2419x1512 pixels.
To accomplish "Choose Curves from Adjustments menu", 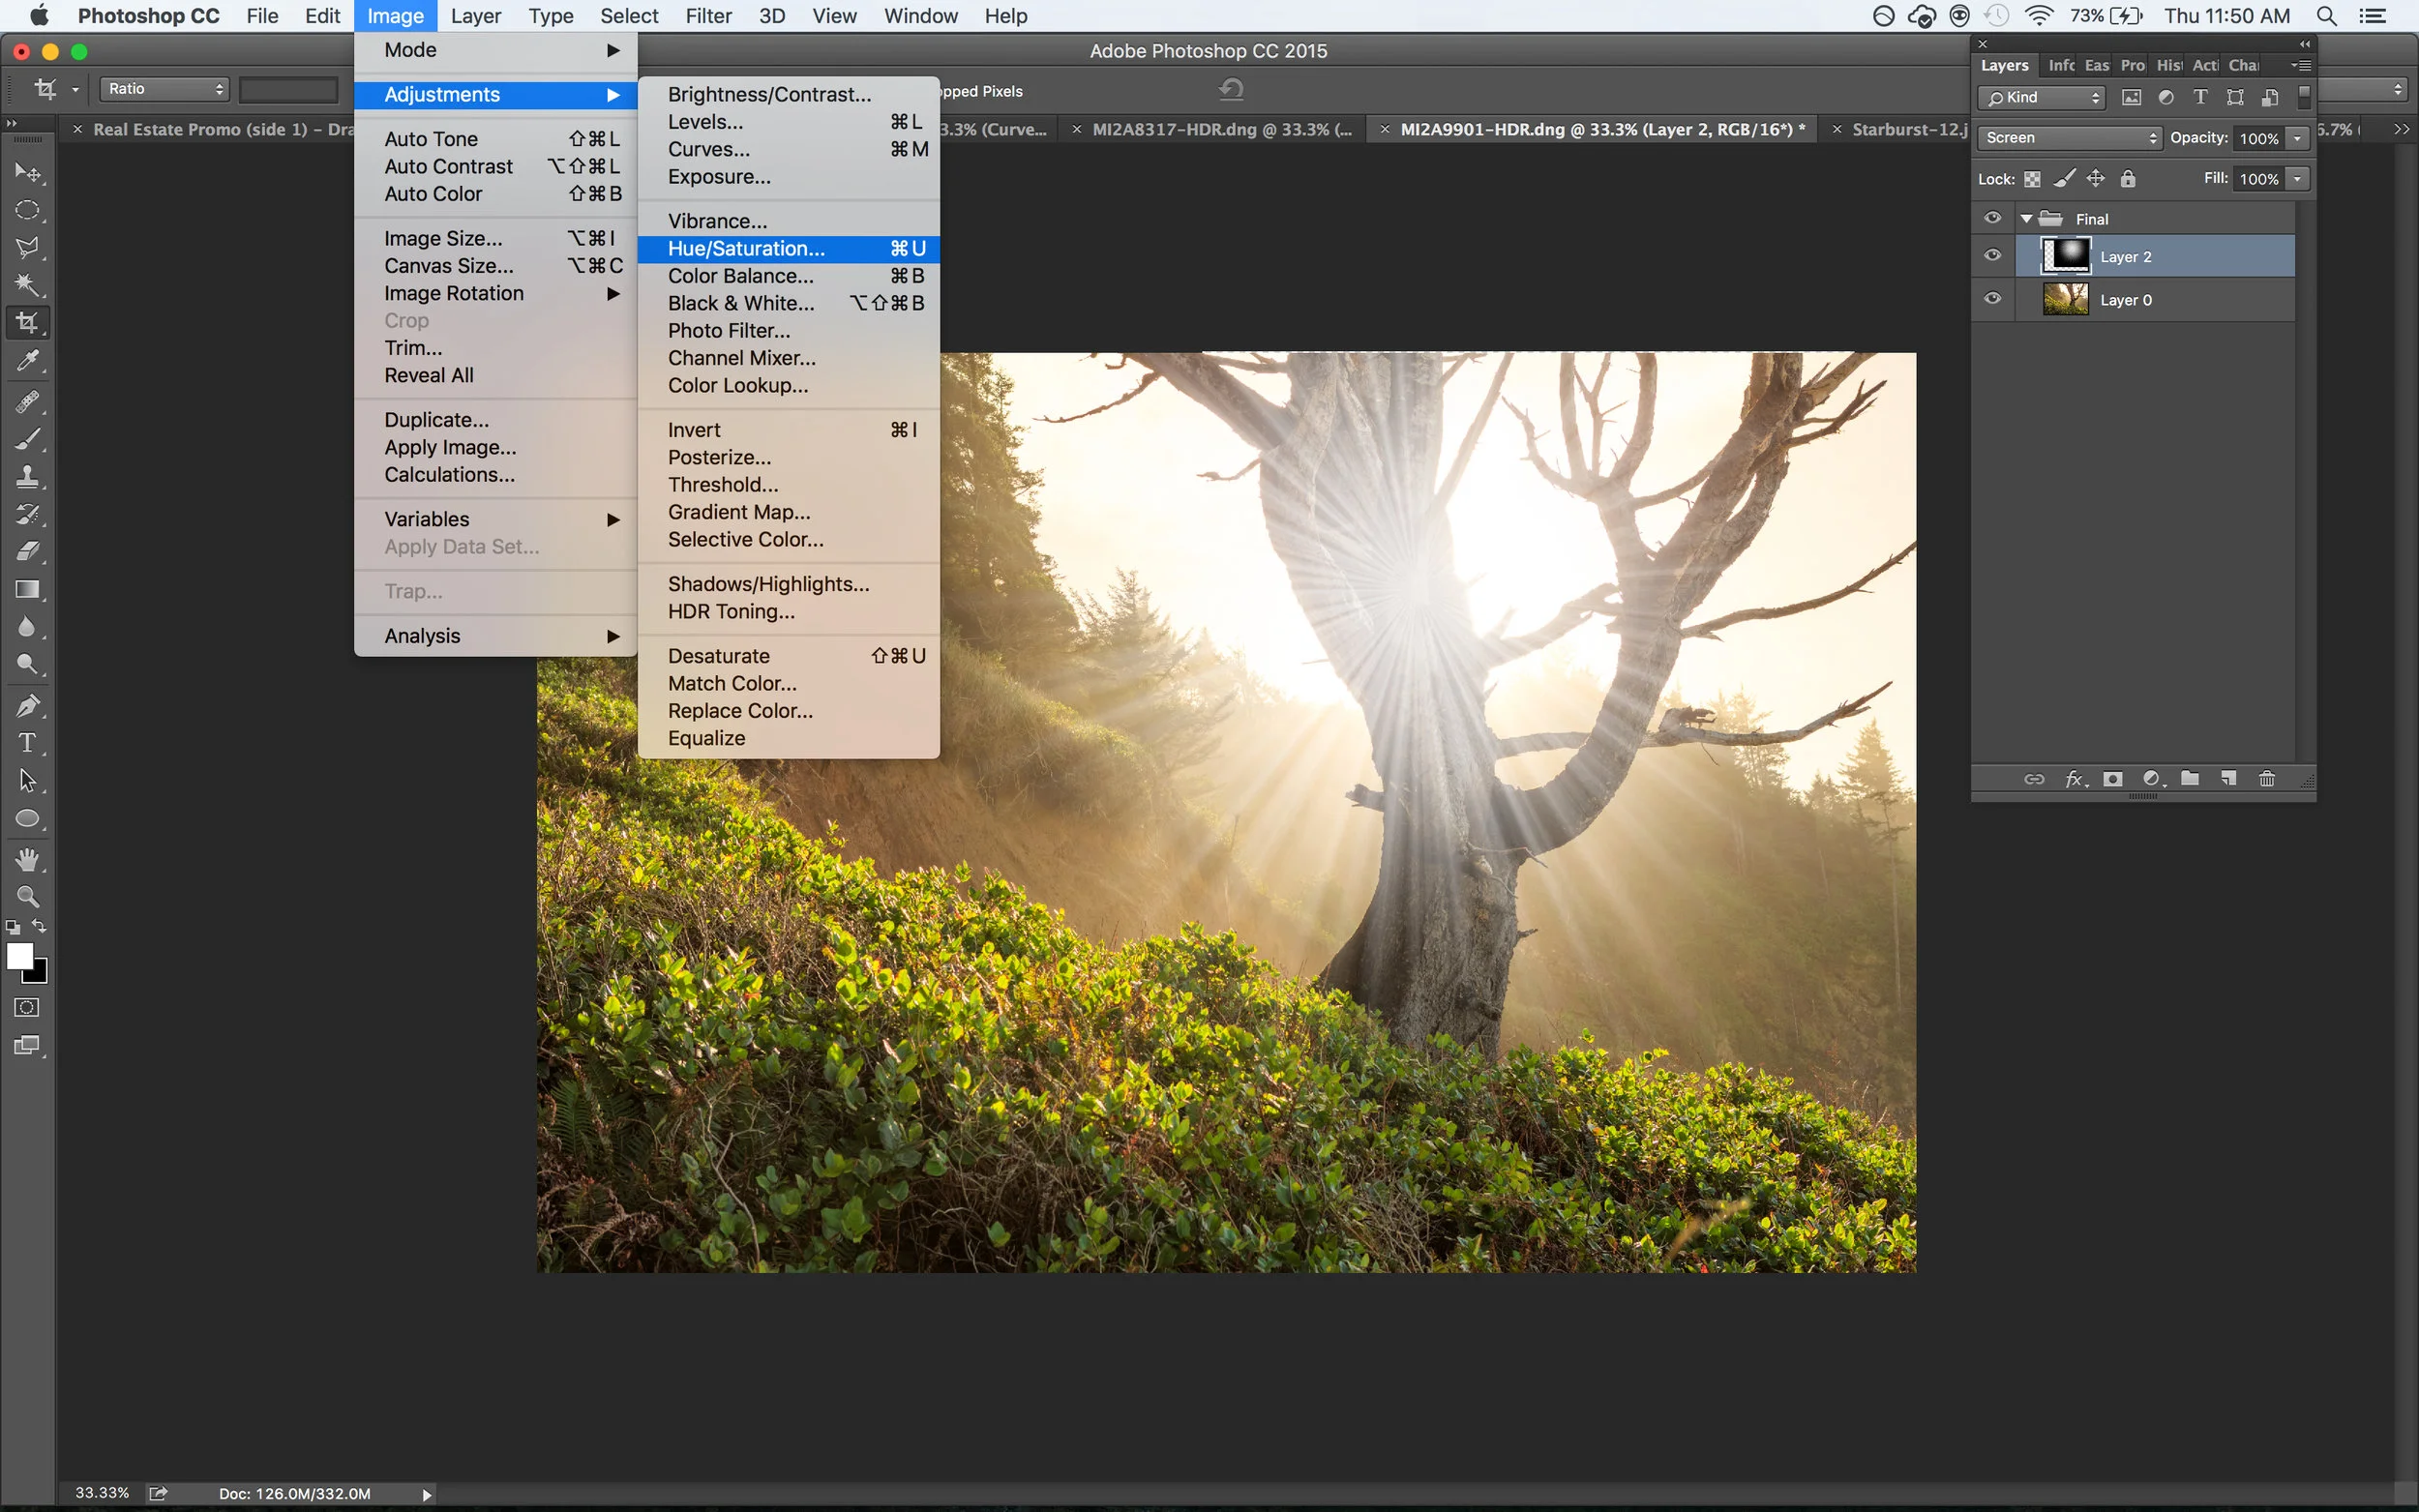I will 788,149.
